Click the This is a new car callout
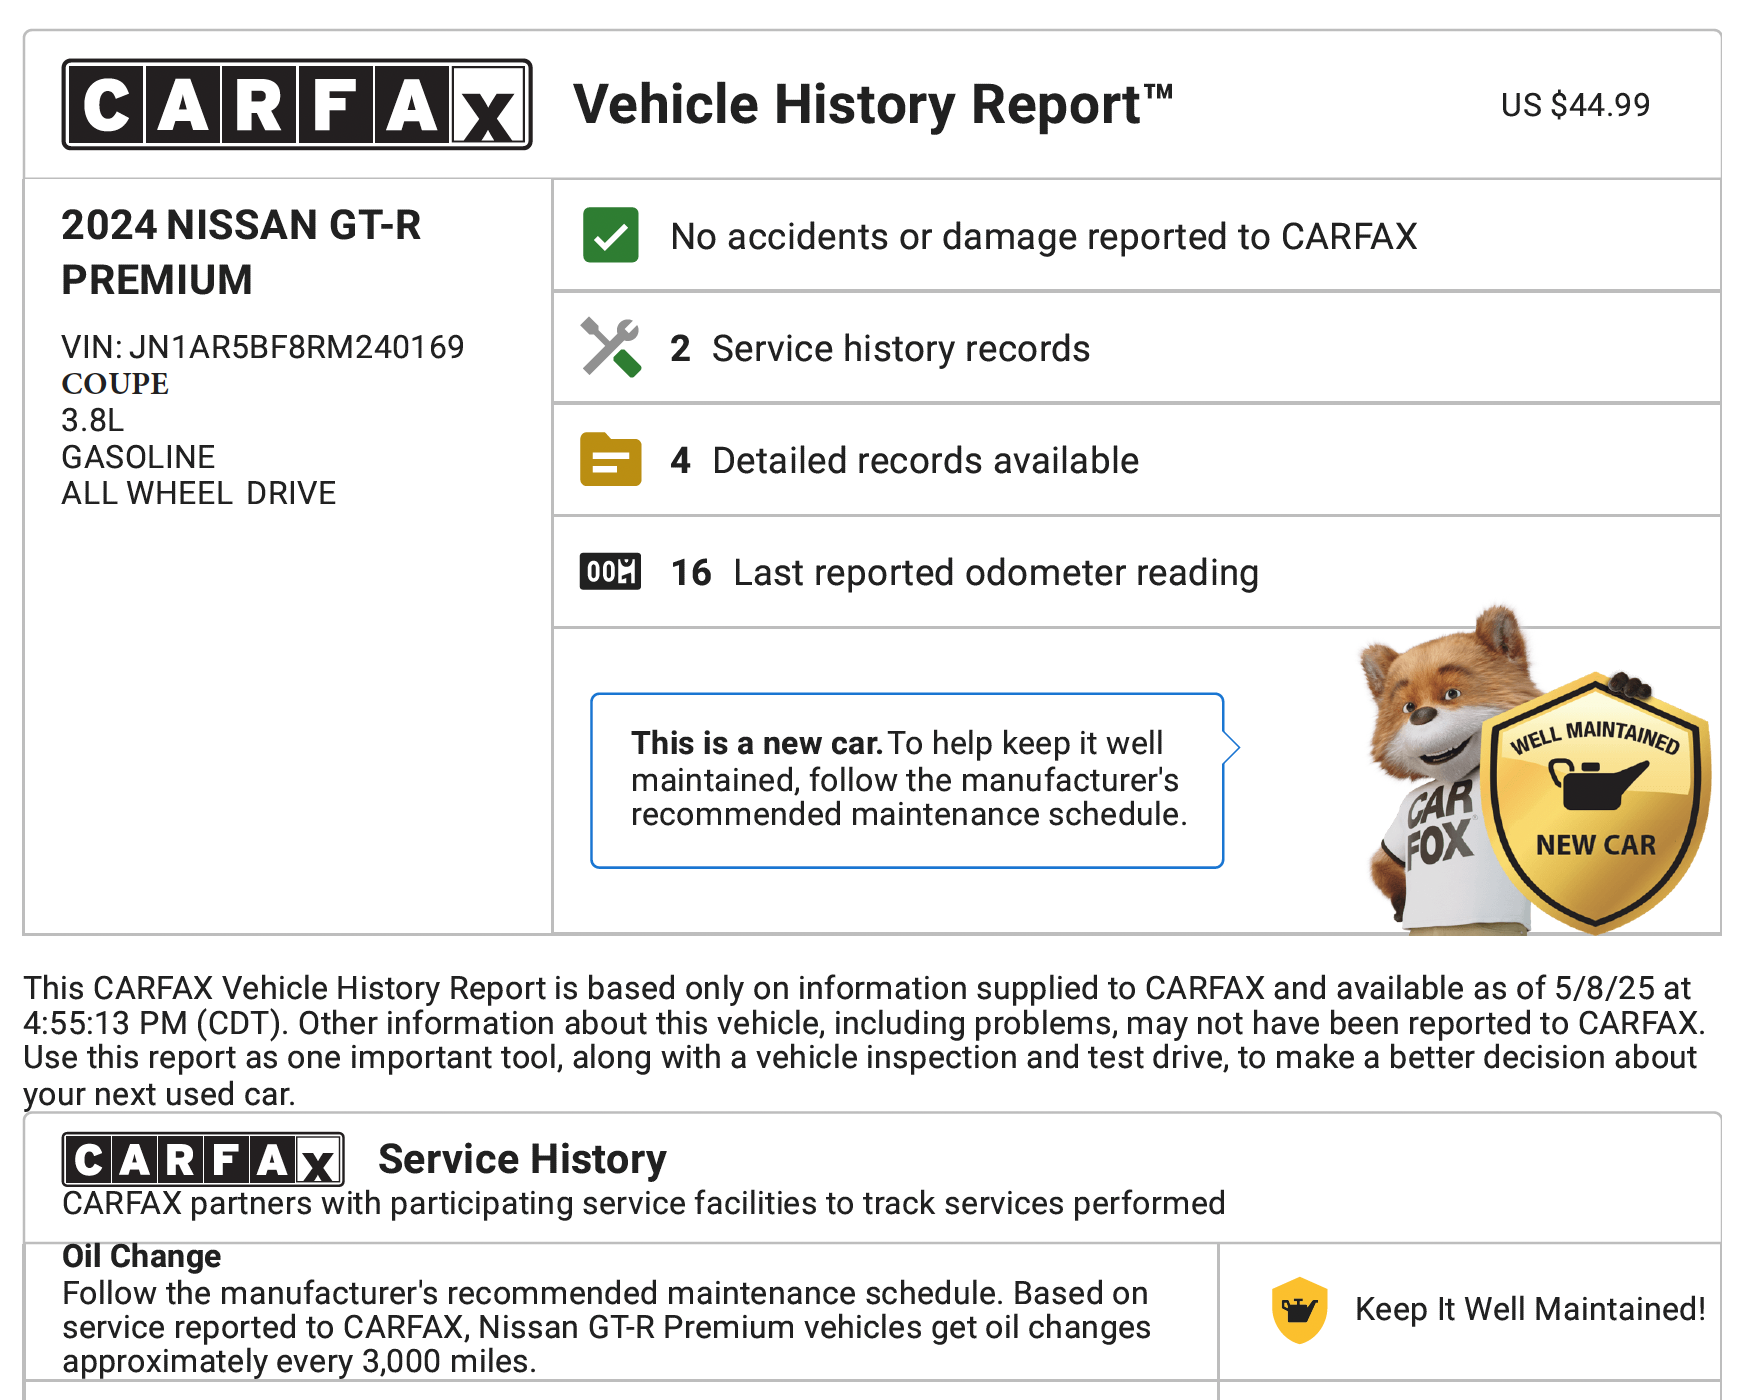The height and width of the screenshot is (1400, 1740). pos(906,779)
